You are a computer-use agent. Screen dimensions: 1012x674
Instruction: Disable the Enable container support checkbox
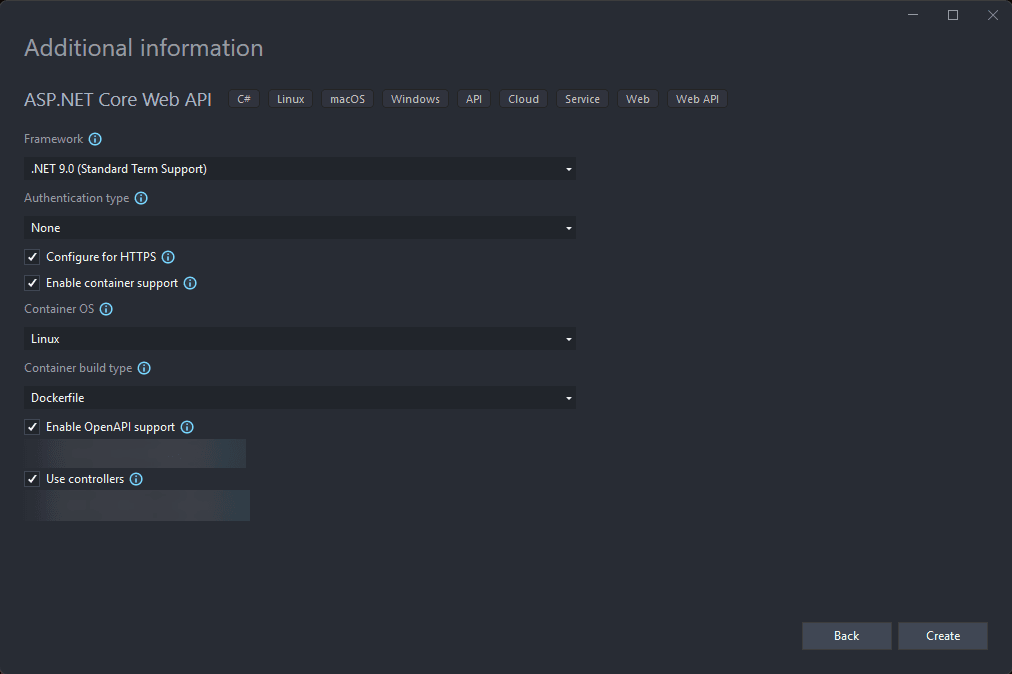coord(33,283)
